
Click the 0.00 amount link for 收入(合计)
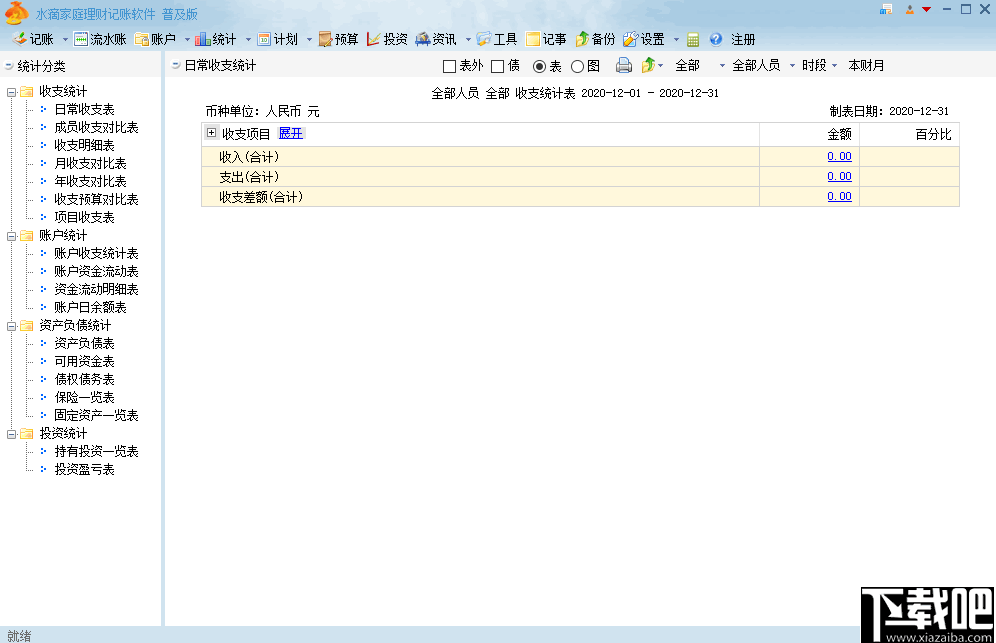(x=838, y=155)
